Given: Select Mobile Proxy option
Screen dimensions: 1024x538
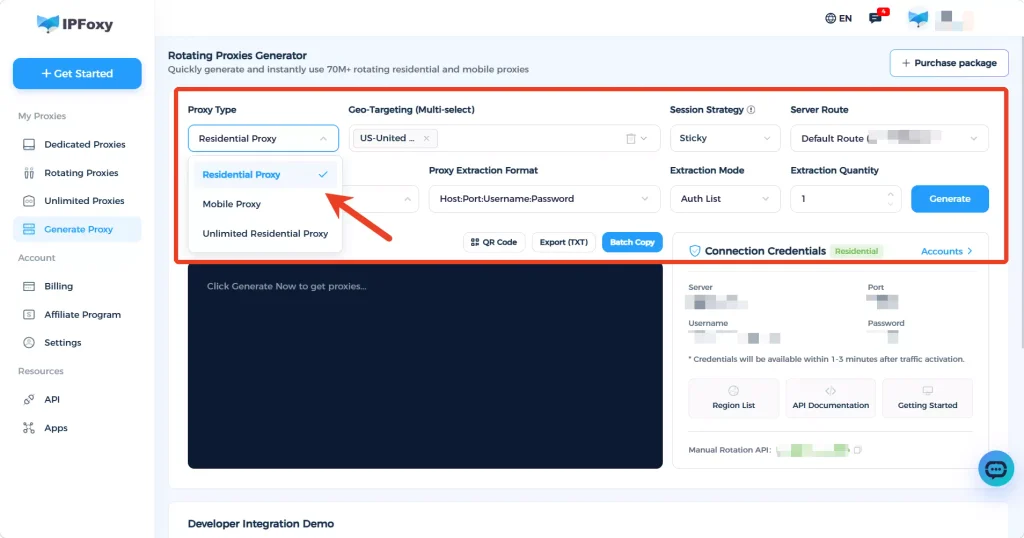Looking at the screenshot, I should click(x=264, y=204).
